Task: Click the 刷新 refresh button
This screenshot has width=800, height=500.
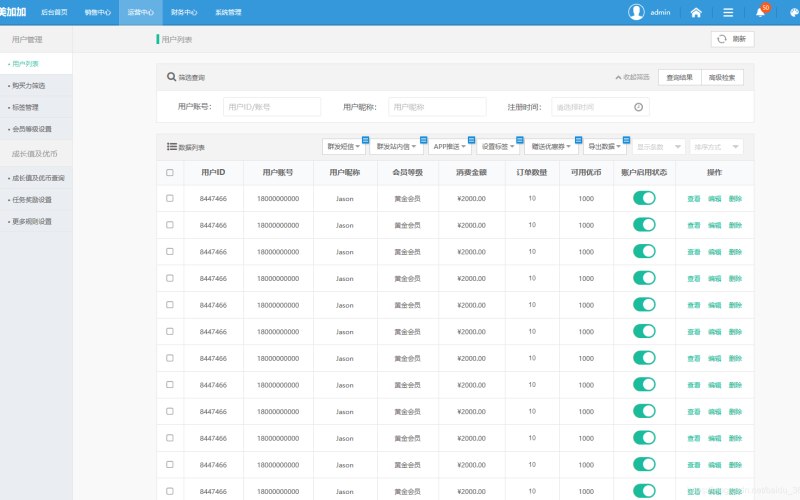Action: click(x=732, y=39)
